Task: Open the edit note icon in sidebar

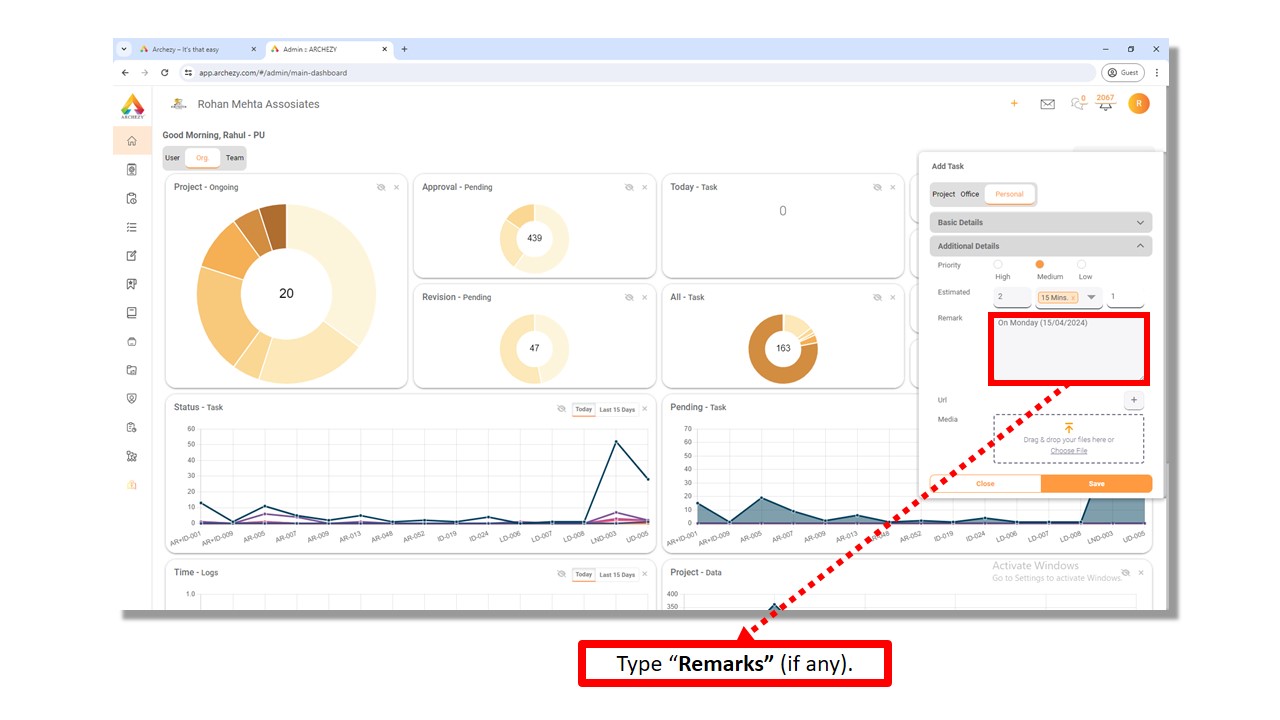Action: [132, 256]
